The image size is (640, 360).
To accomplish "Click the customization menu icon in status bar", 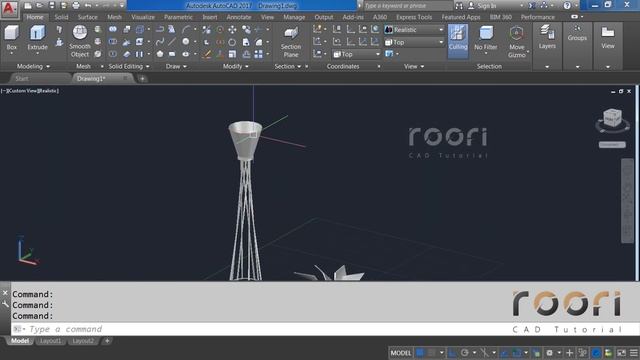I will click(633, 353).
